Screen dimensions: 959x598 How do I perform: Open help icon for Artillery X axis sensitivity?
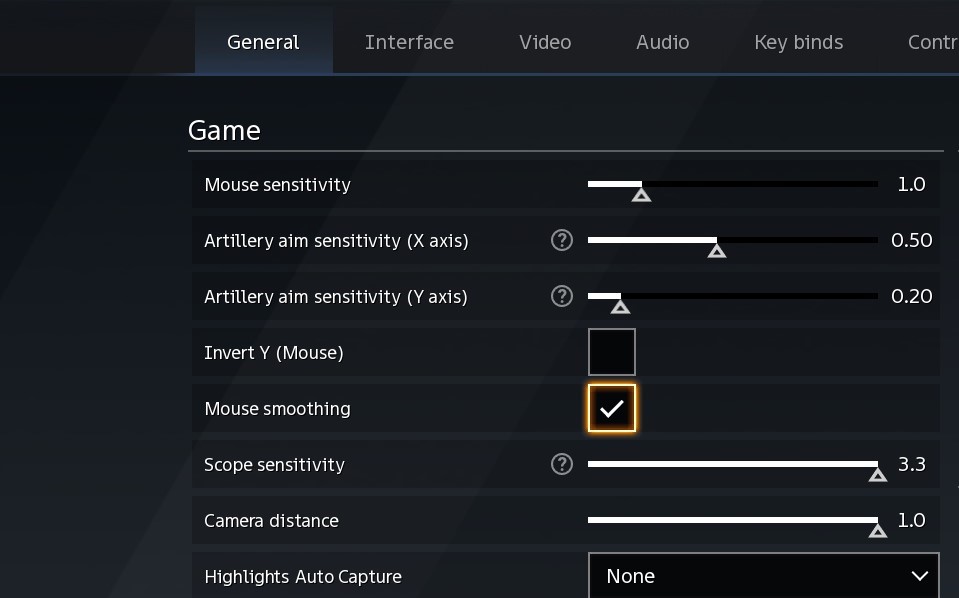coord(561,240)
